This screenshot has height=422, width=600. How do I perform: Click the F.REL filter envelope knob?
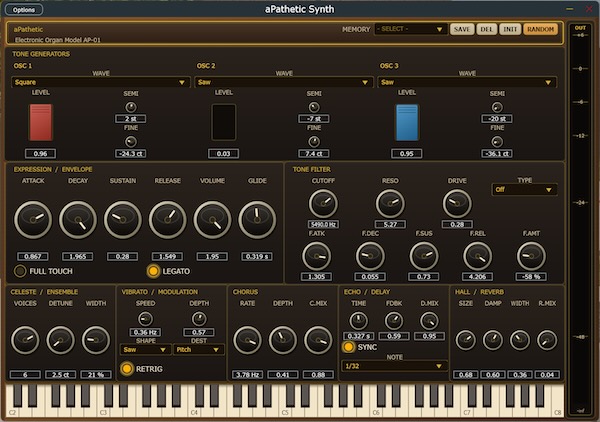tap(478, 256)
